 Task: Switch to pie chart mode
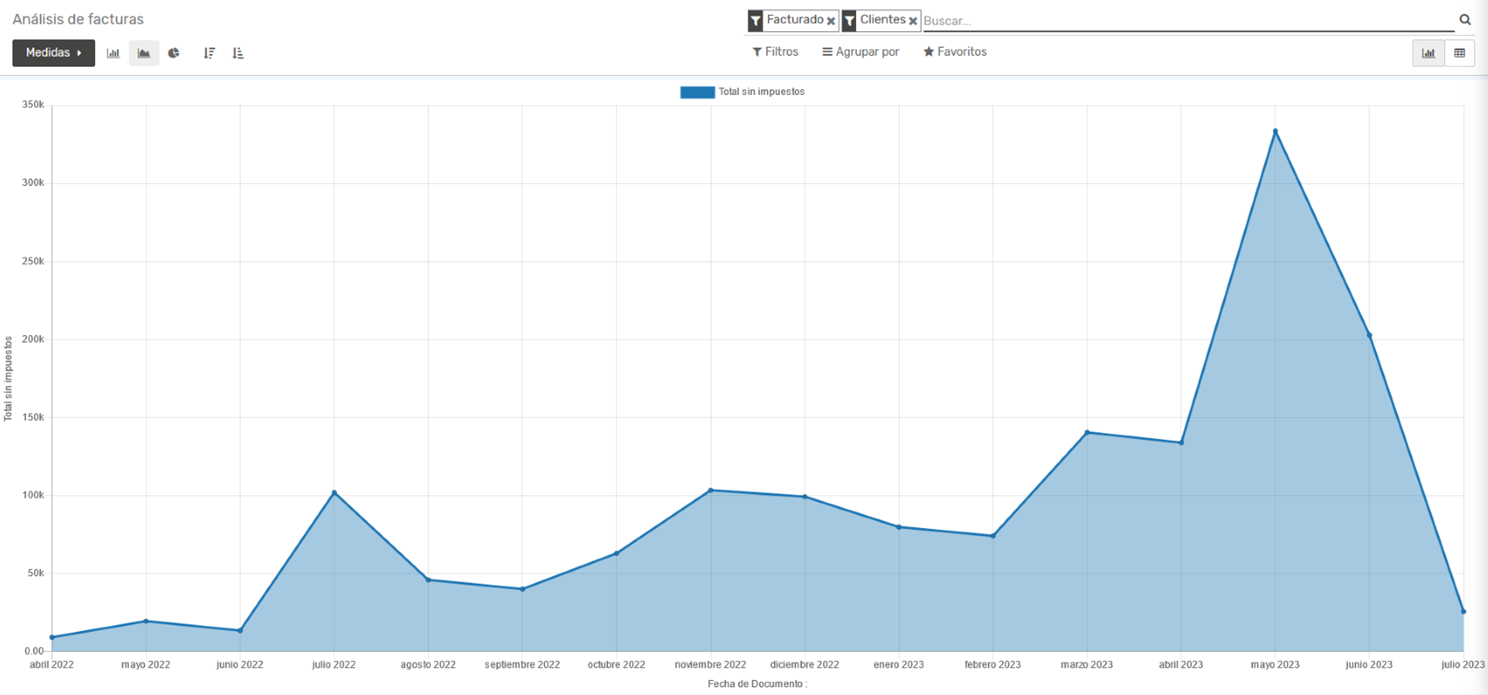pyautogui.click(x=174, y=53)
